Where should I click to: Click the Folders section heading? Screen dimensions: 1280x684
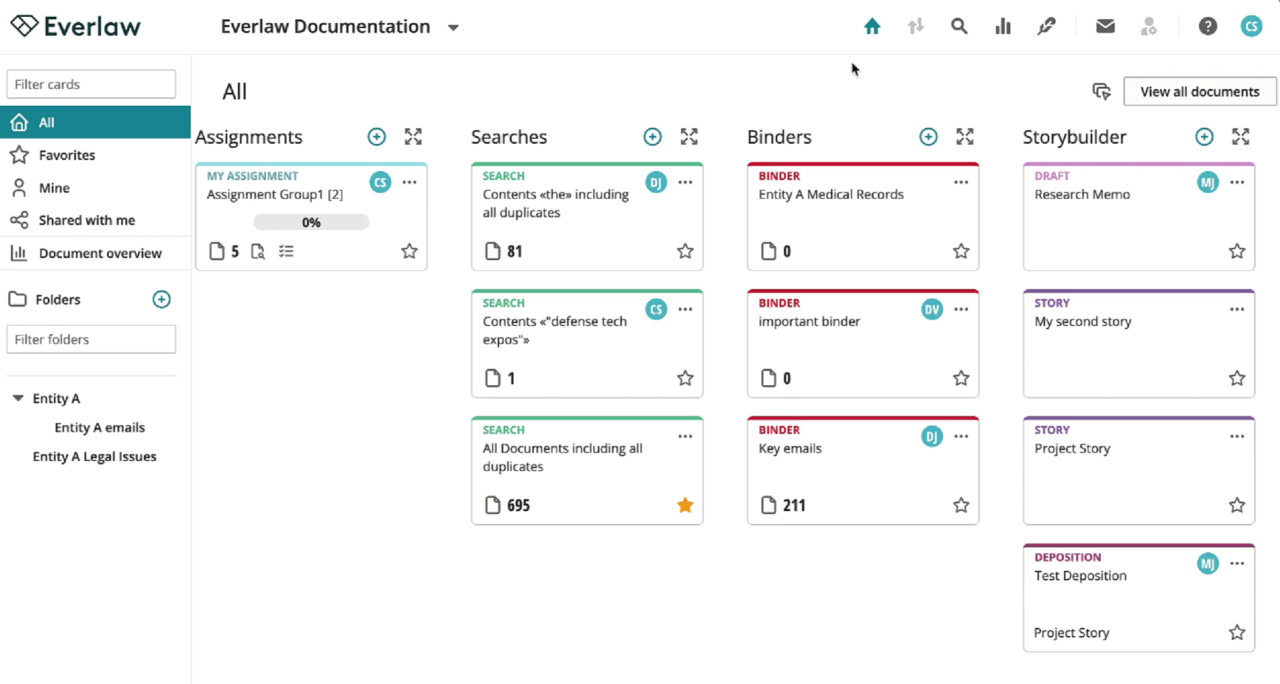(58, 299)
